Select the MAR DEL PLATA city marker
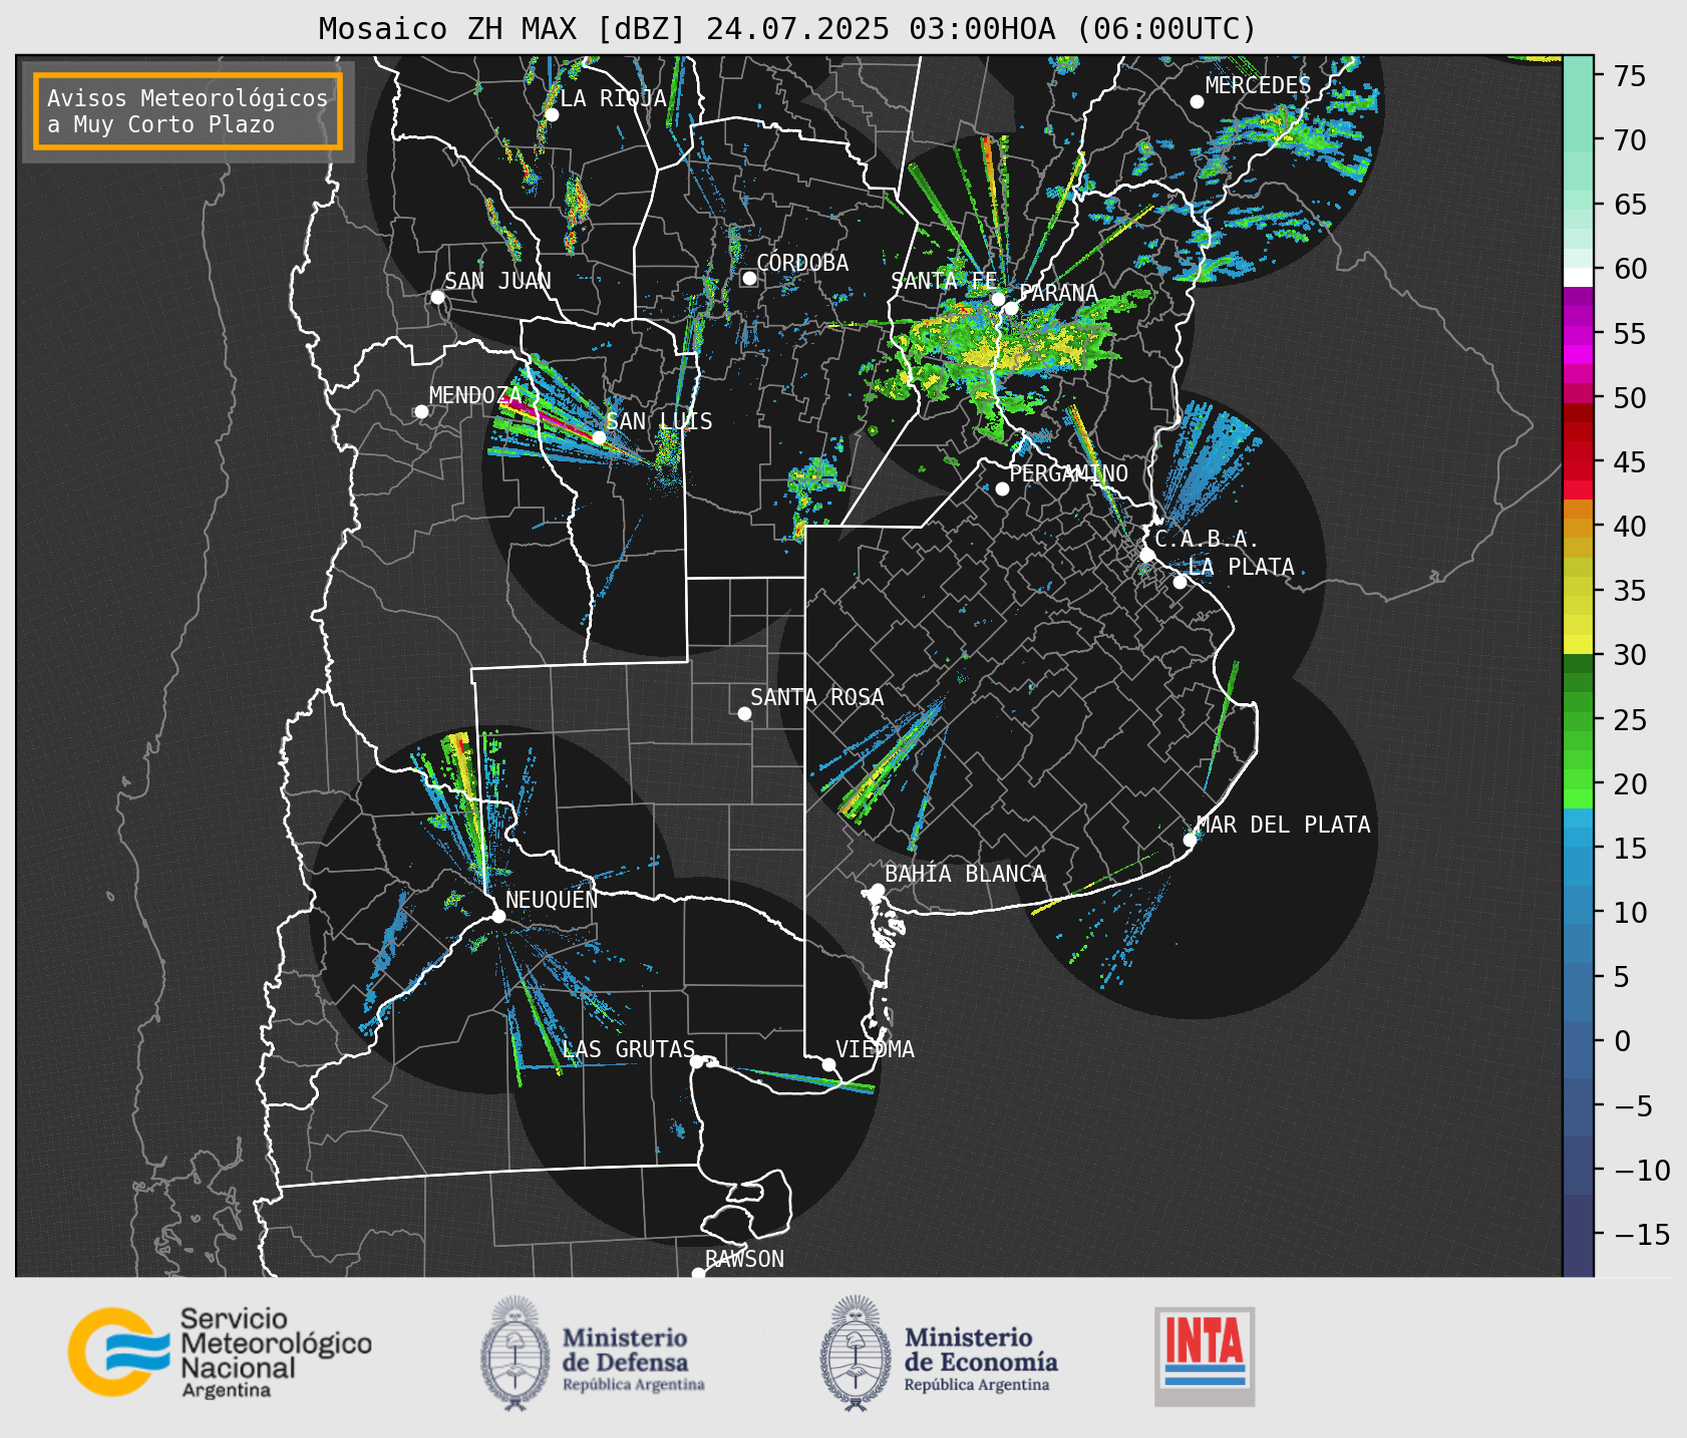The height and width of the screenshot is (1438, 1687). pyautogui.click(x=1190, y=840)
